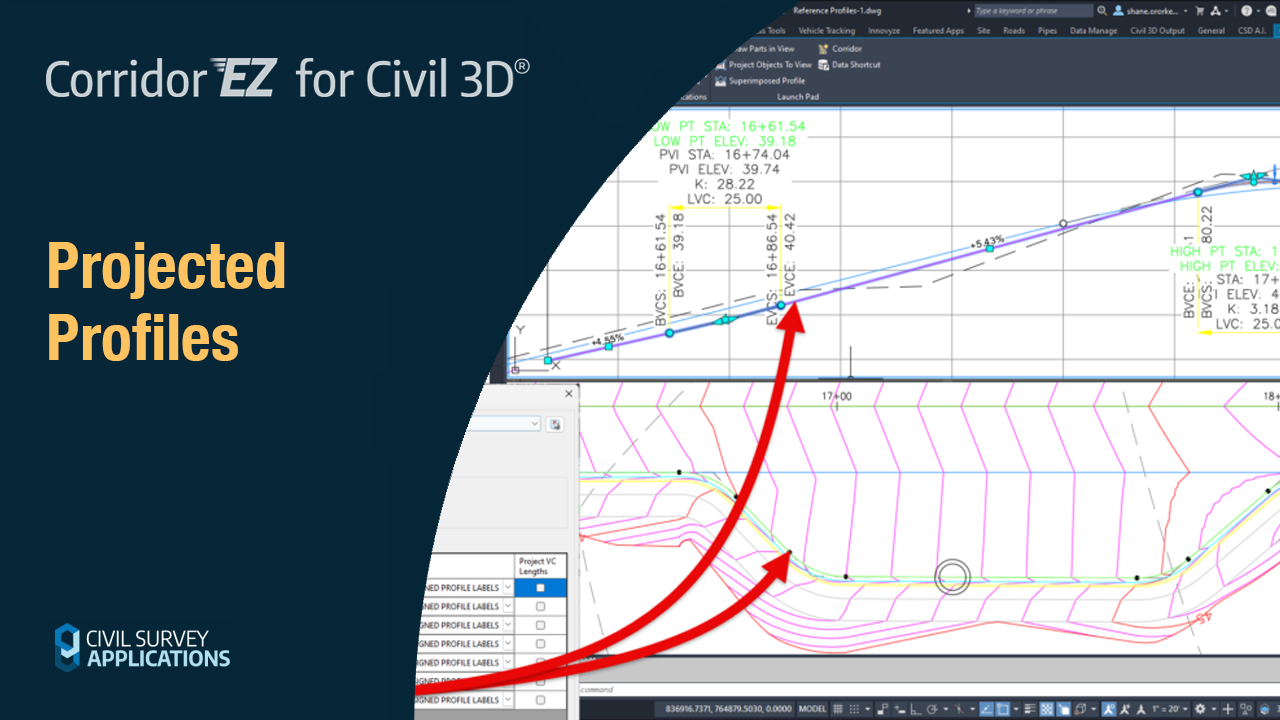Viewport: 1280px width, 720px height.
Task: Click the search magnifier icon
Action: click(1102, 10)
